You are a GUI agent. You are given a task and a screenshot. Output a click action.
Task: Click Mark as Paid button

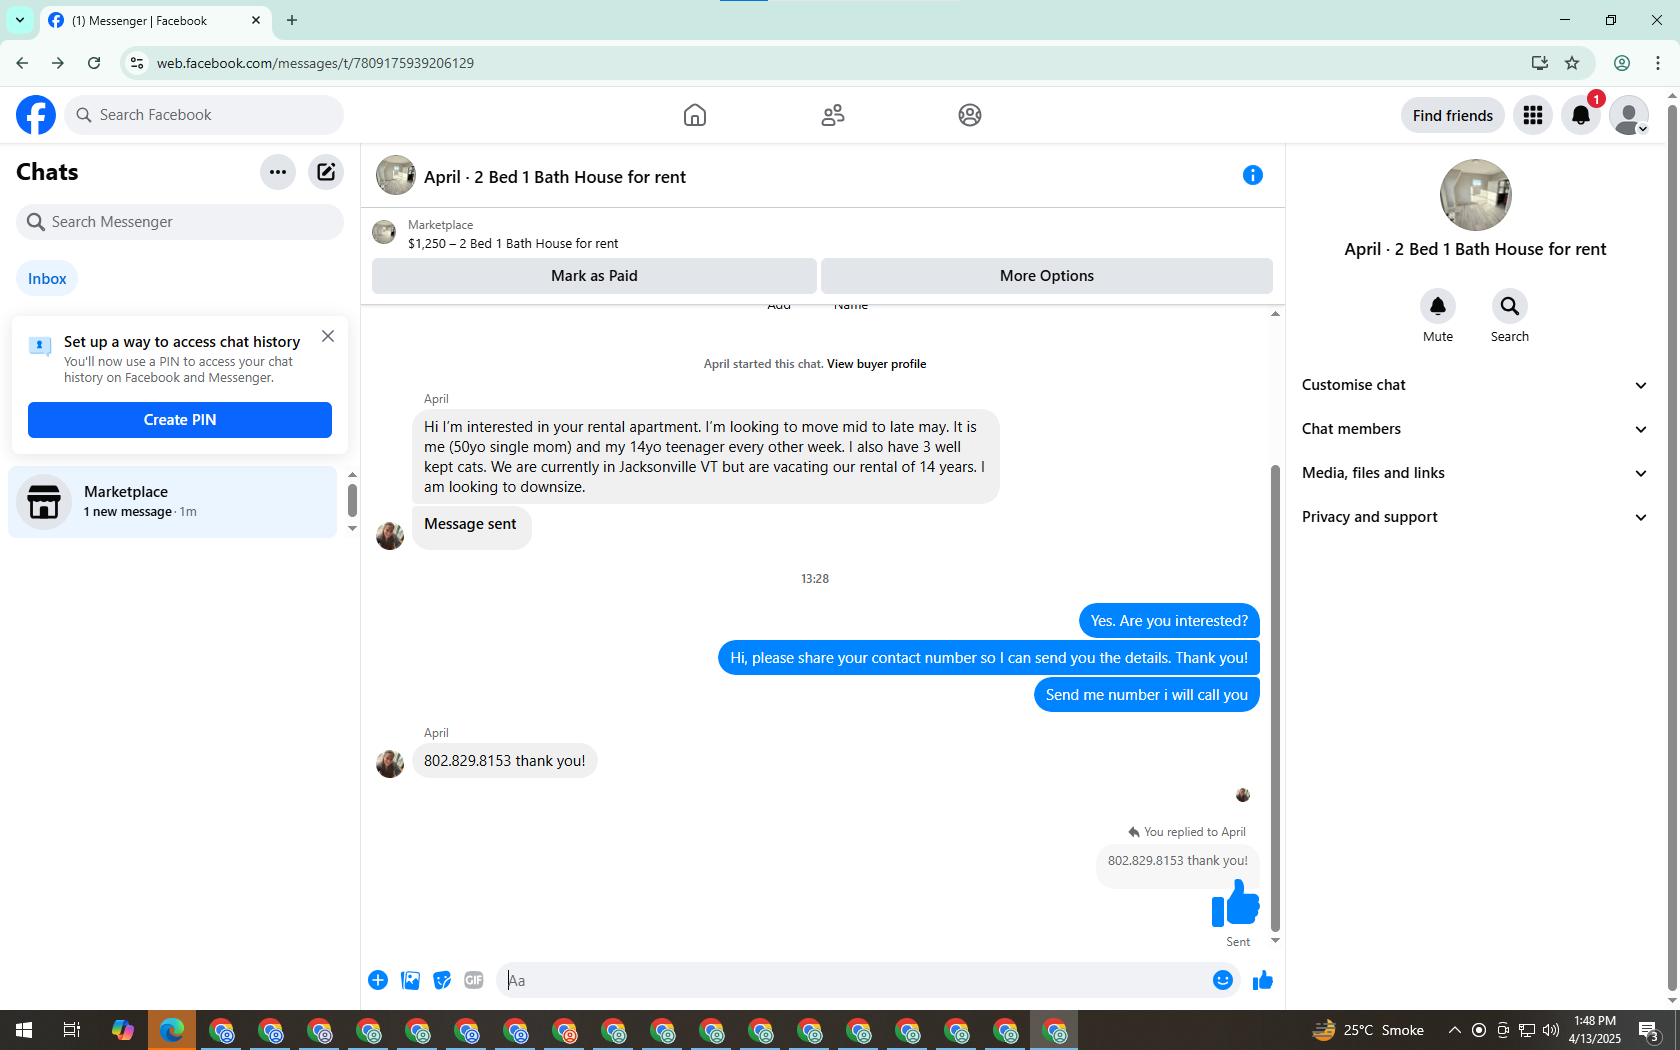594,276
